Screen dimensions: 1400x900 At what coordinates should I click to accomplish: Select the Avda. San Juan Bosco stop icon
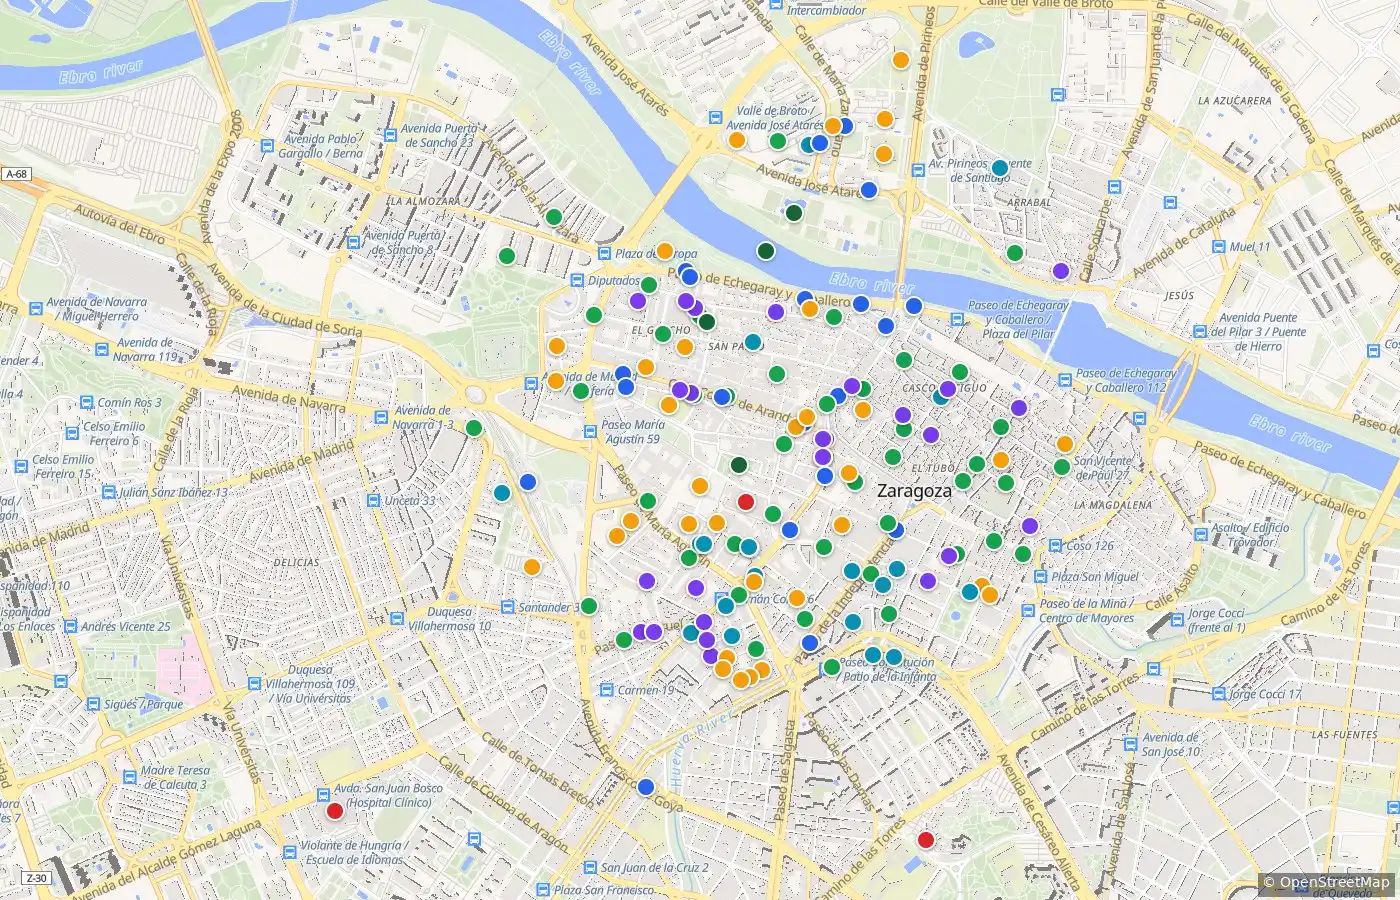tap(323, 795)
